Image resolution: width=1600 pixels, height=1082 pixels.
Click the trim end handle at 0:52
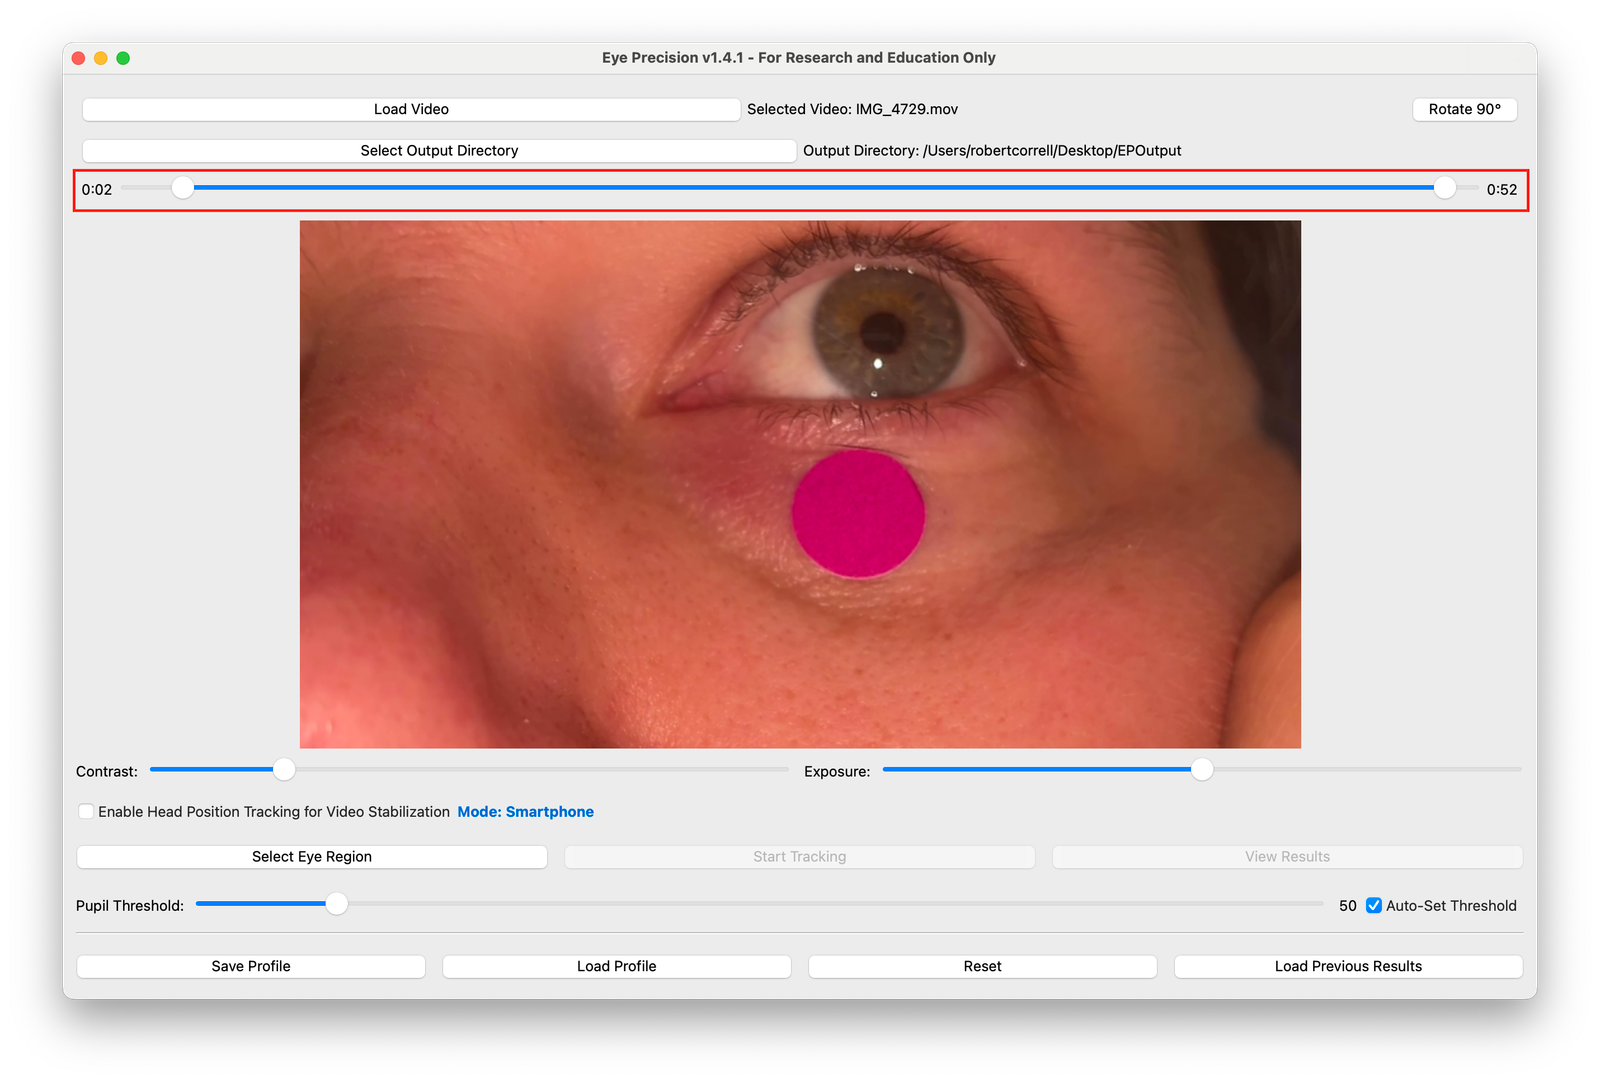(x=1444, y=188)
